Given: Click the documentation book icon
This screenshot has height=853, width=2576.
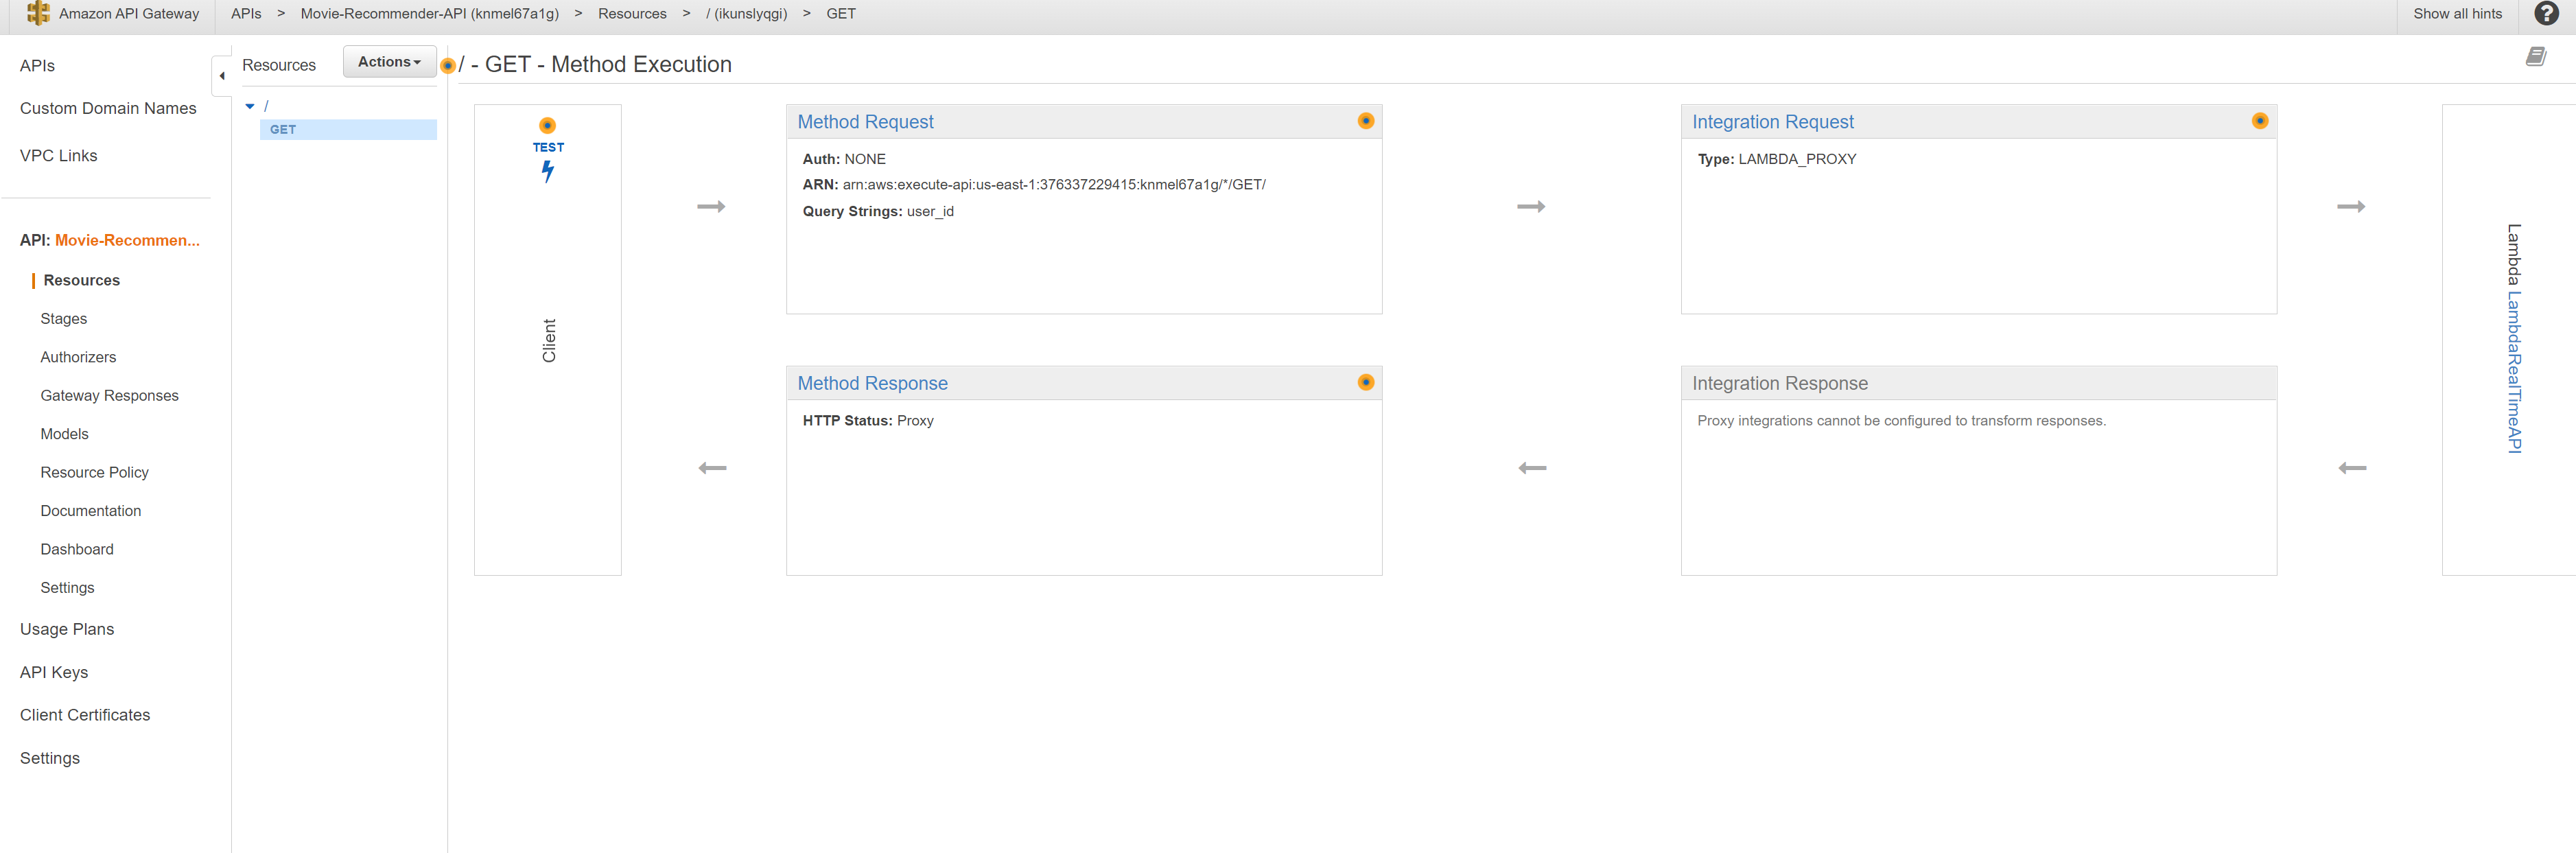Looking at the screenshot, I should [2535, 57].
